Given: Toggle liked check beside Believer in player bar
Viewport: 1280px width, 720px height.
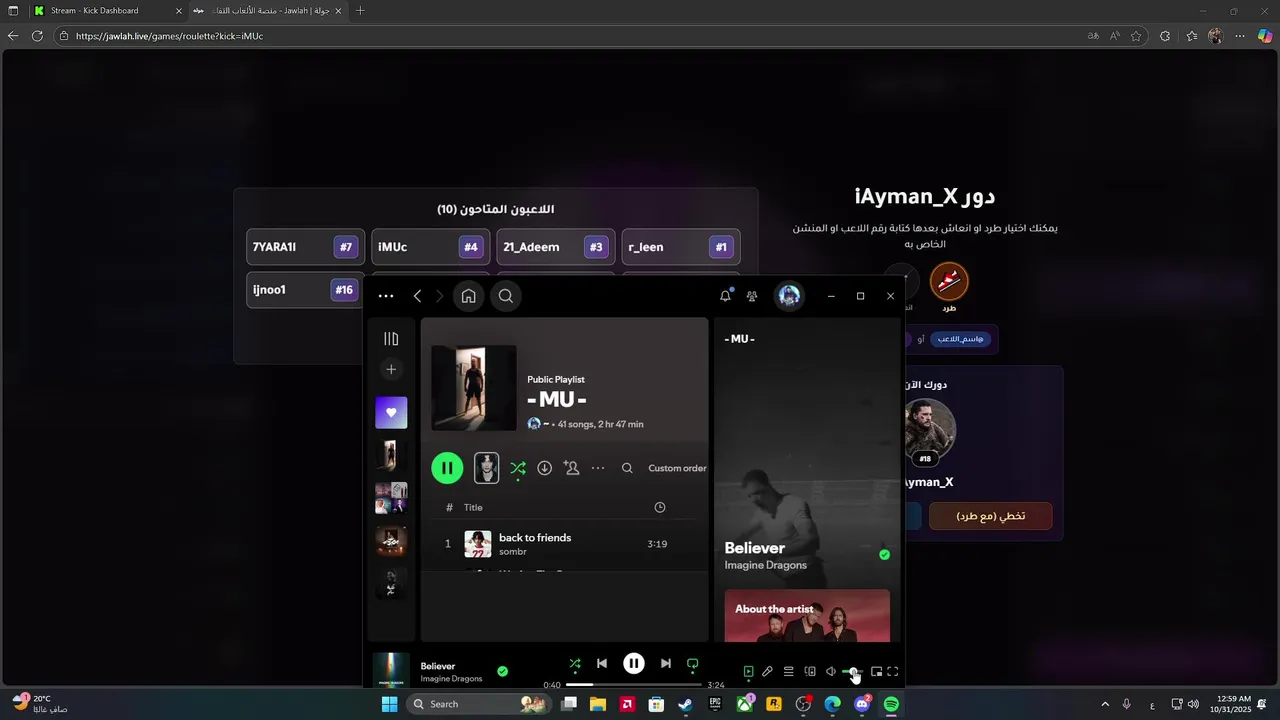Looking at the screenshot, I should click(x=502, y=672).
